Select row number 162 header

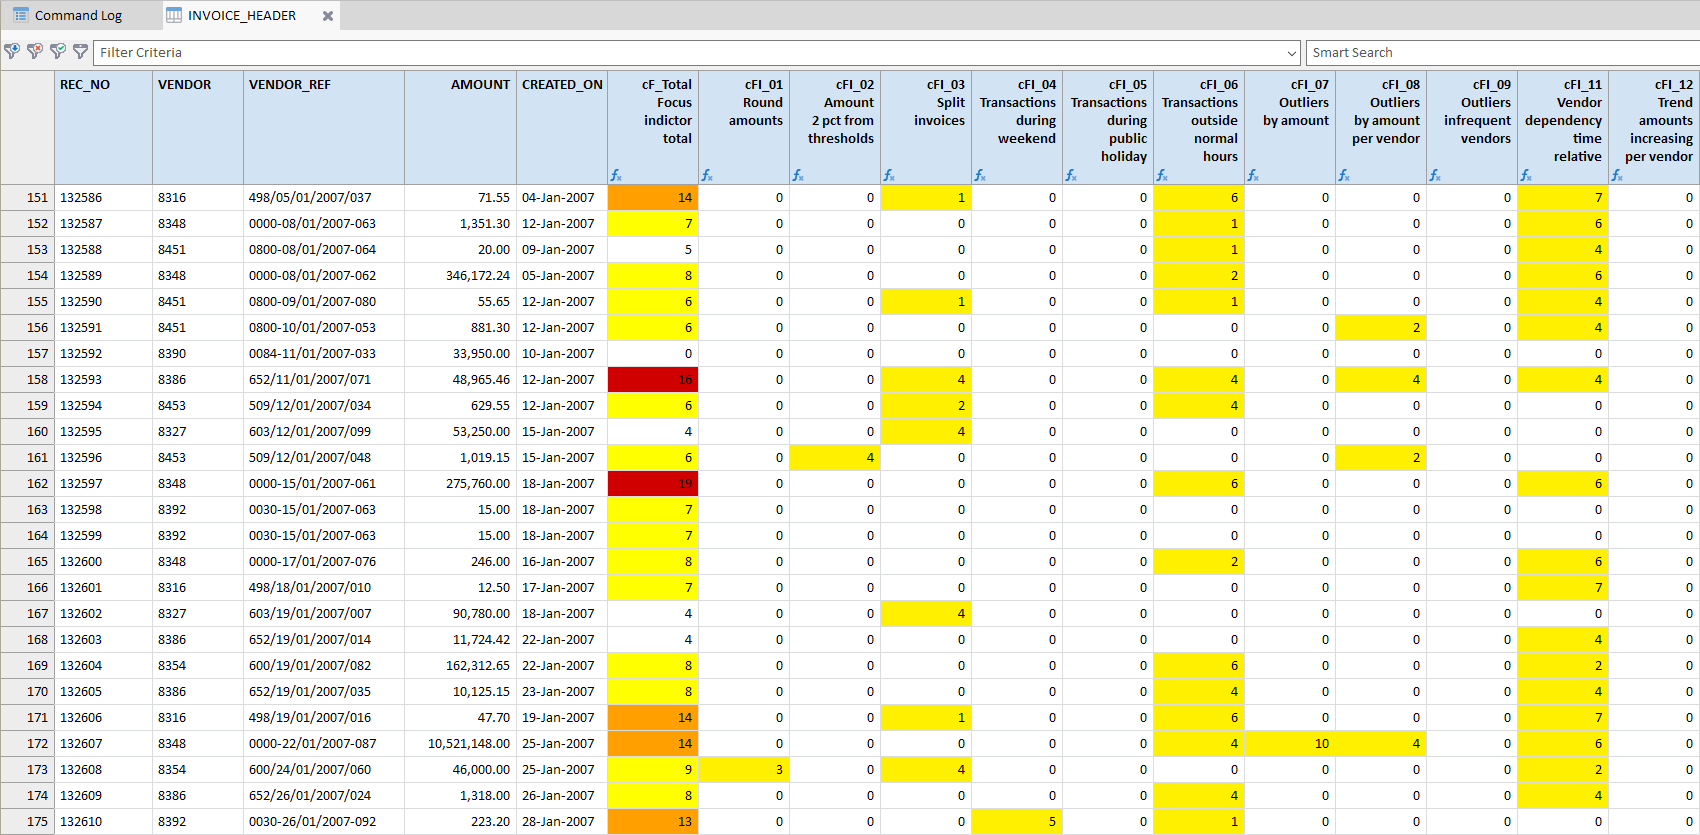tap(28, 484)
